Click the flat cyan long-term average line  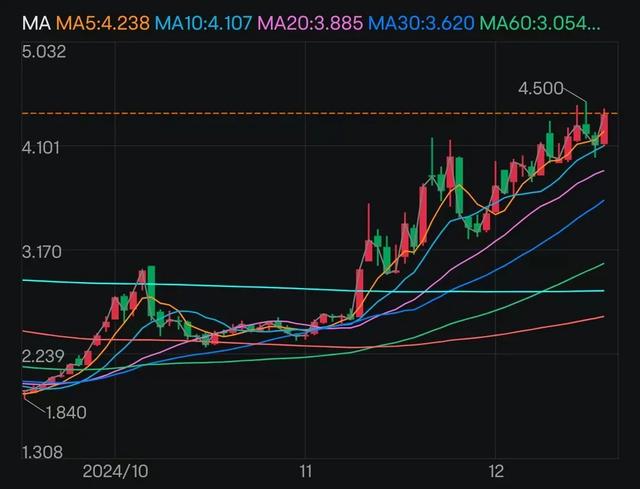[x=300, y=288]
